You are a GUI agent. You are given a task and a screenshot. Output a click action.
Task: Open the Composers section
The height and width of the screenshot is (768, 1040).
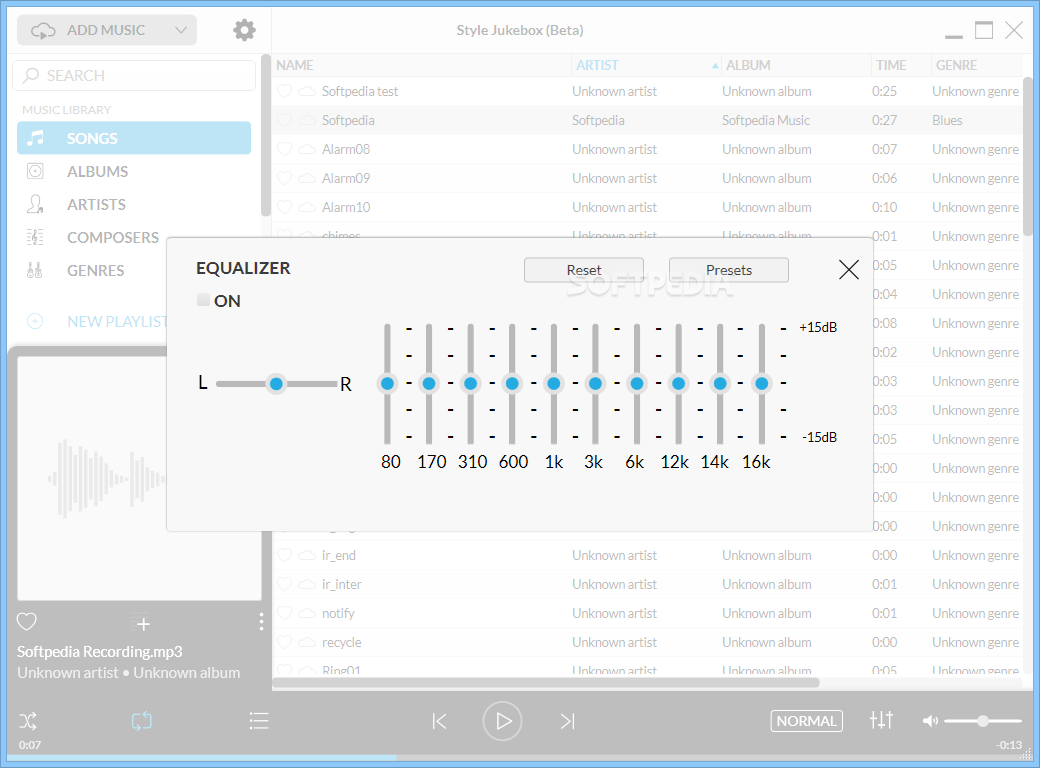click(113, 237)
